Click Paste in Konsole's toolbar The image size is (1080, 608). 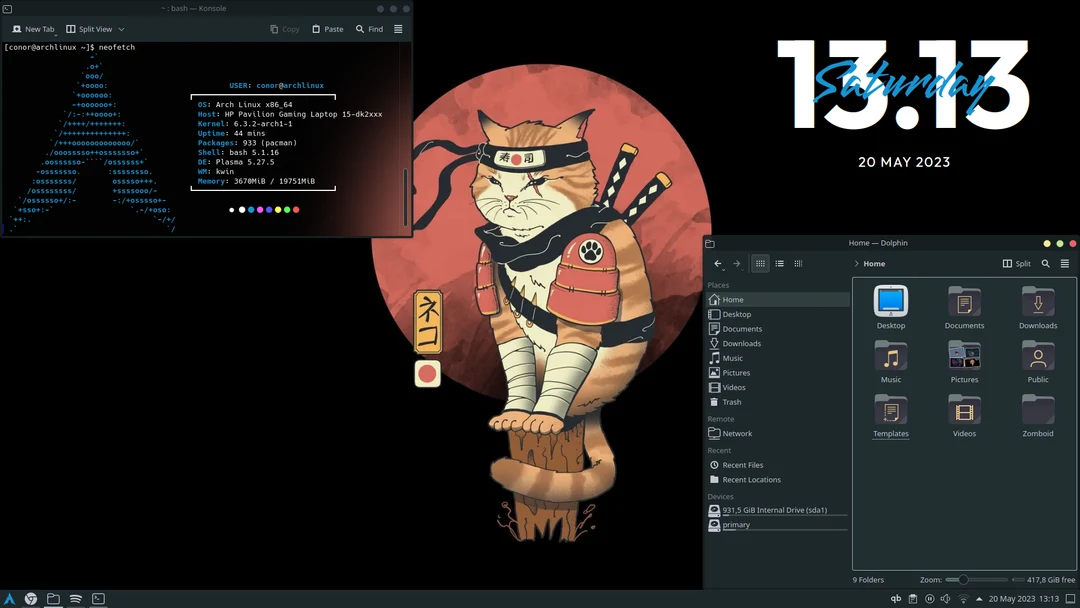tap(327, 28)
